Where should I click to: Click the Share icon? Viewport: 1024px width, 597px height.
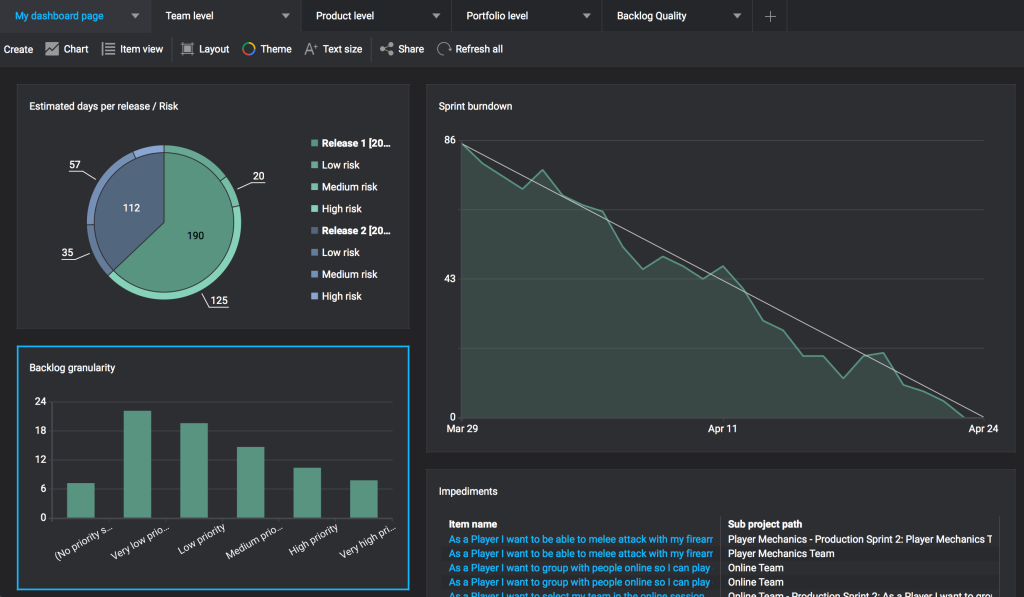click(x=386, y=49)
